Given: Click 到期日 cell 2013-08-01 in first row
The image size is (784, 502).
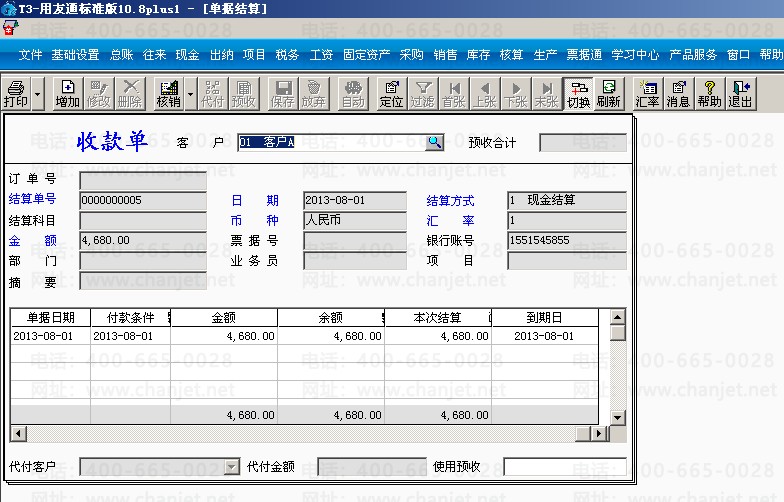Looking at the screenshot, I should (x=545, y=336).
